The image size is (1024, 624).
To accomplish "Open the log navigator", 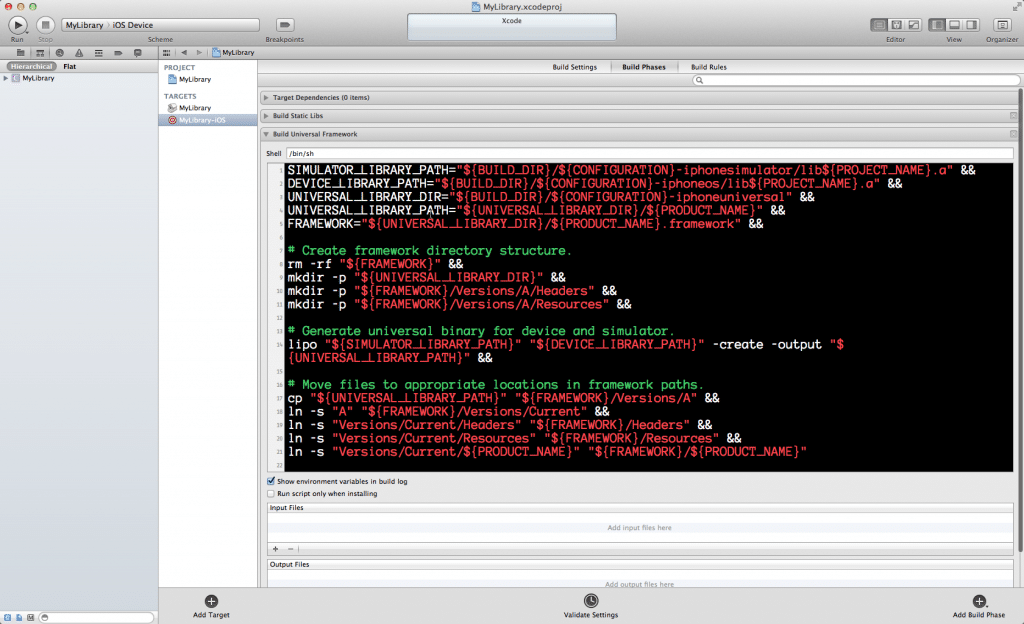I will [x=138, y=53].
